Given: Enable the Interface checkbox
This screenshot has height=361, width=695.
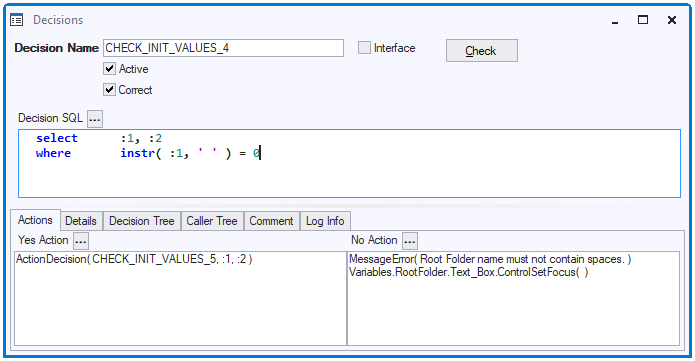Looking at the screenshot, I should (x=364, y=47).
